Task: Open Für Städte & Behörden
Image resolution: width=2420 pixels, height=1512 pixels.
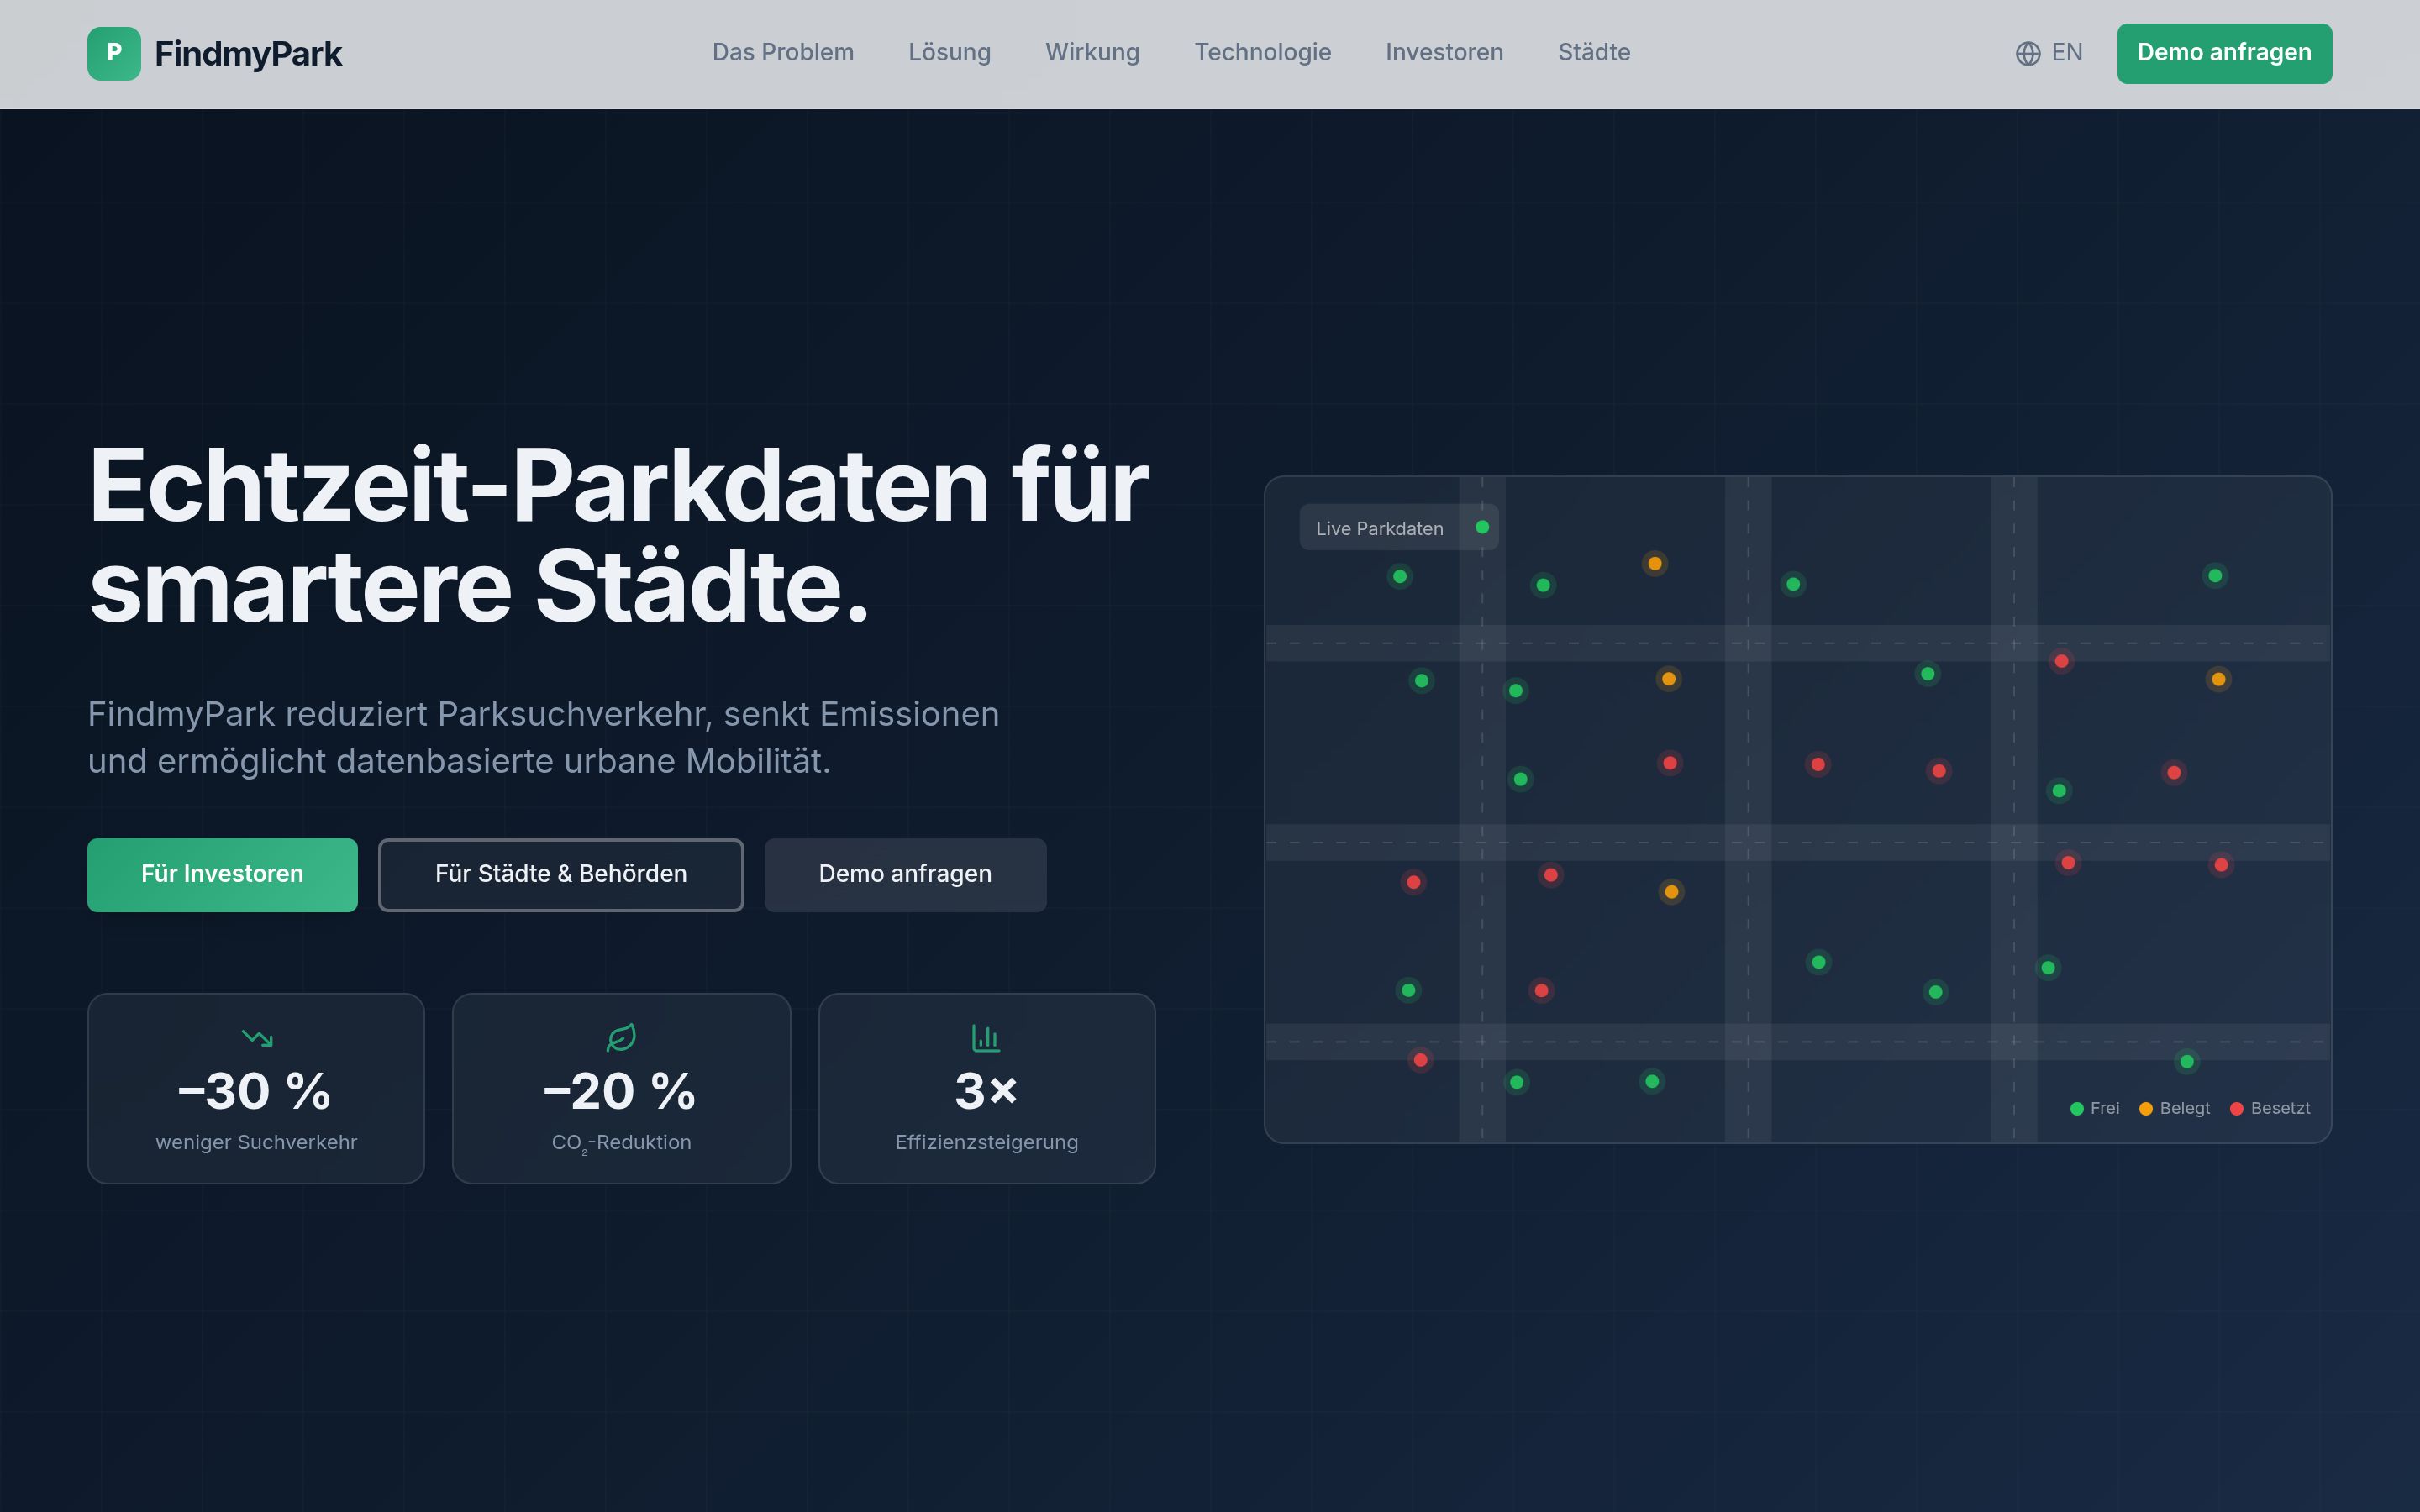Action: (561, 874)
